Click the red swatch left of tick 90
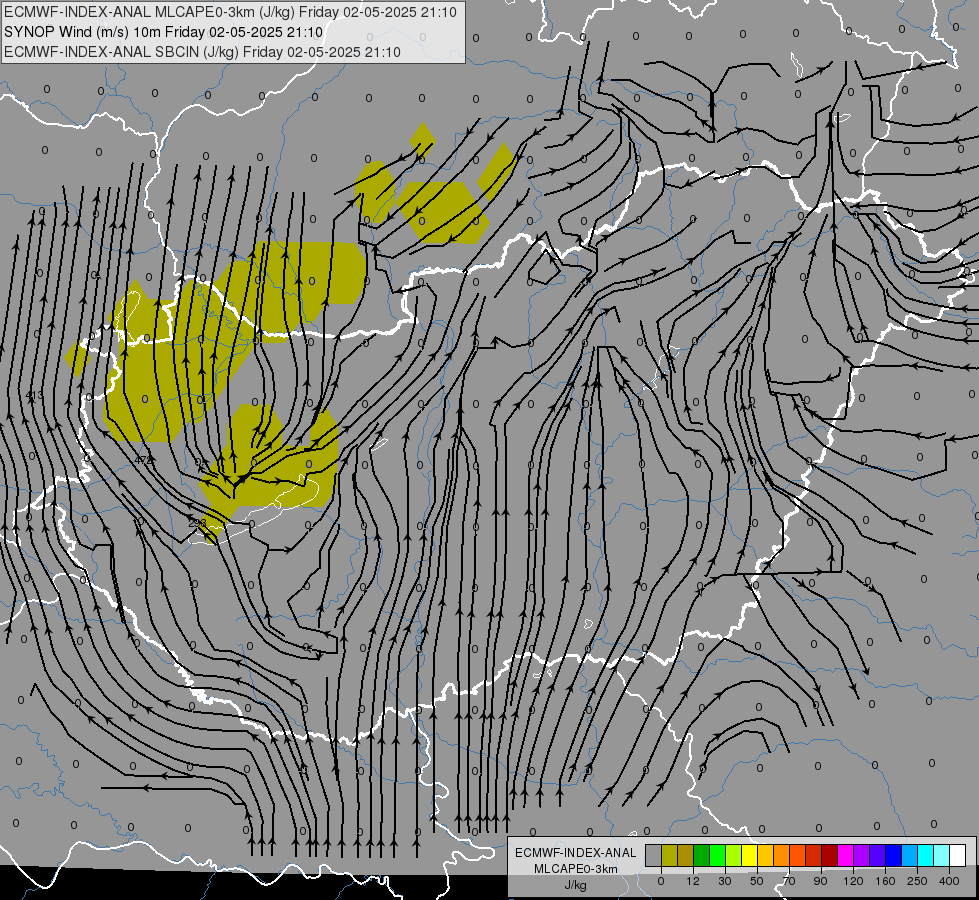Image resolution: width=979 pixels, height=900 pixels. coord(814,855)
